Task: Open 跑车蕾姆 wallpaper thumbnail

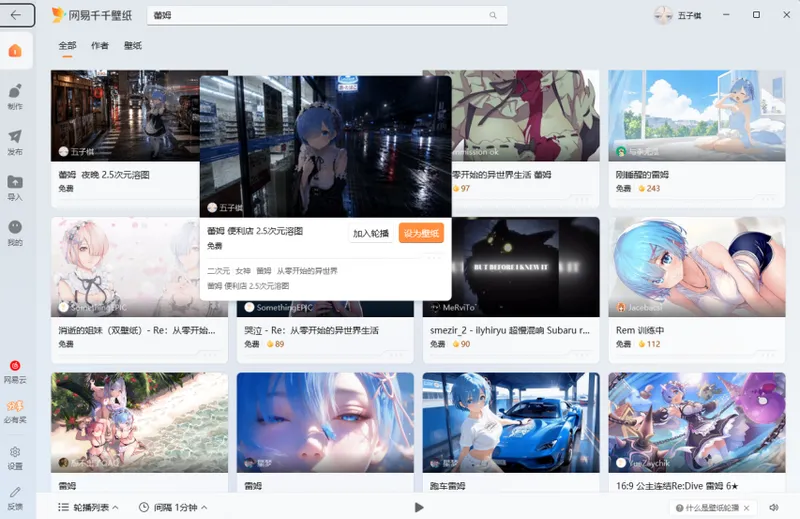Action: pos(511,423)
